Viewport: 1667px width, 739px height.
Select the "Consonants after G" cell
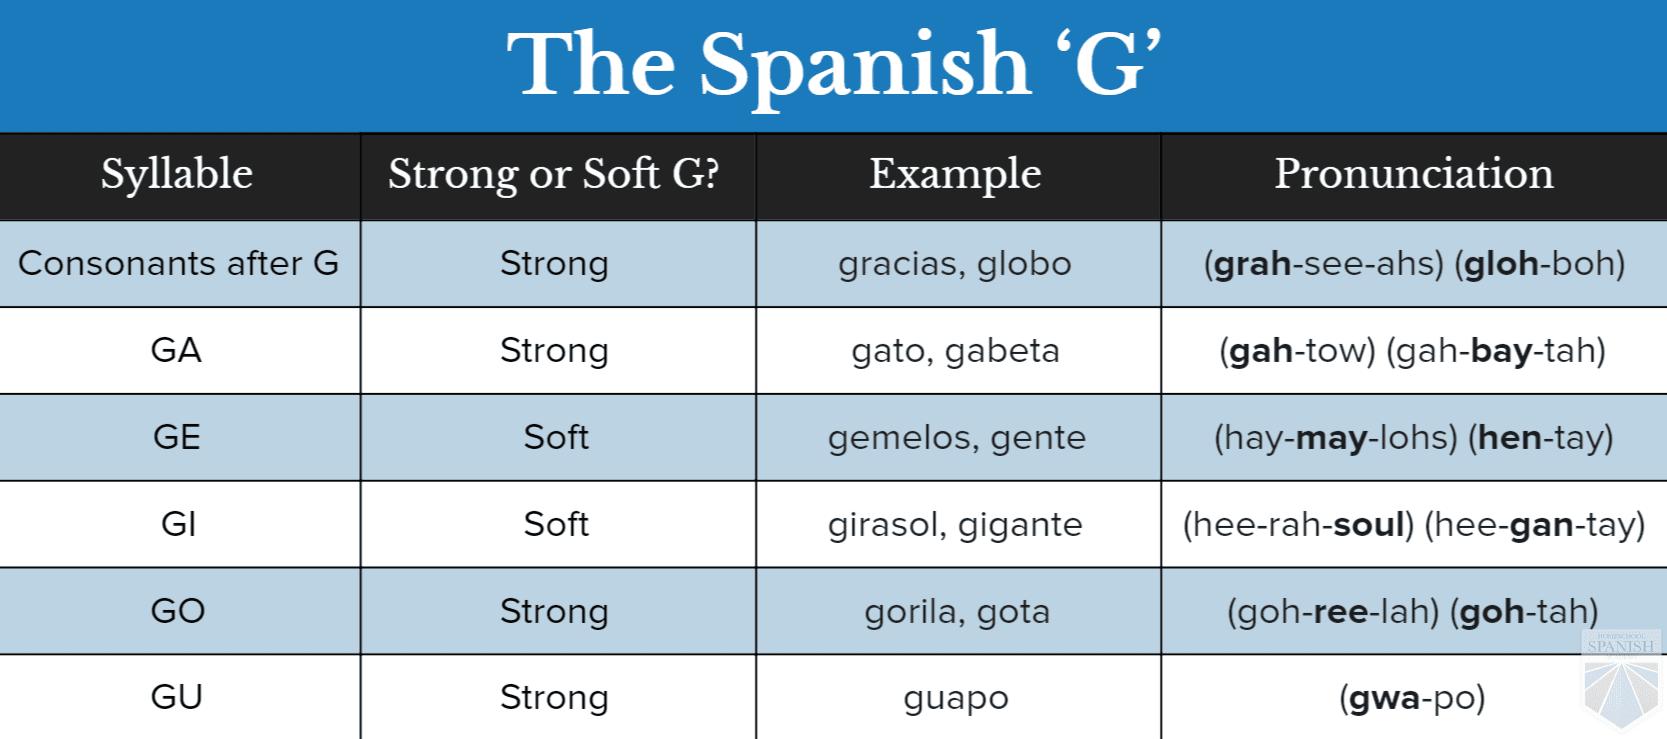[178, 263]
